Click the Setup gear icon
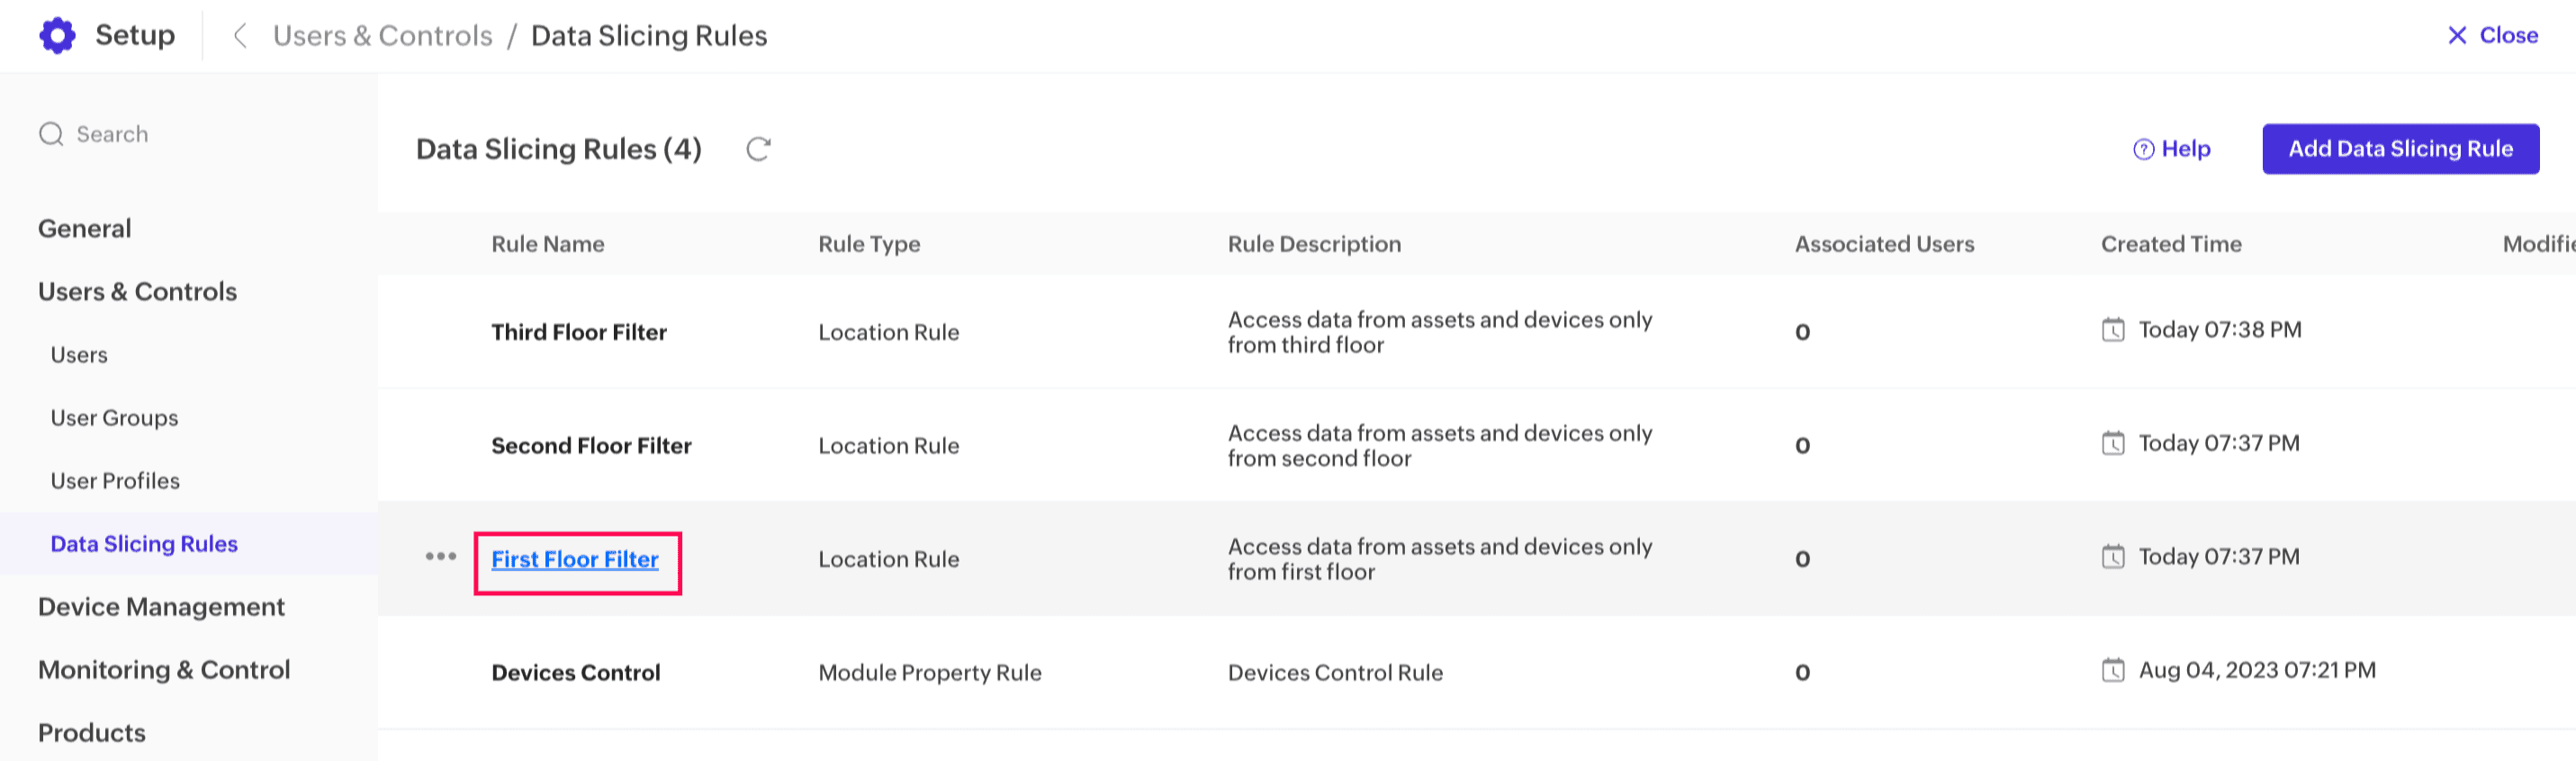The width and height of the screenshot is (2576, 761). pos(57,35)
